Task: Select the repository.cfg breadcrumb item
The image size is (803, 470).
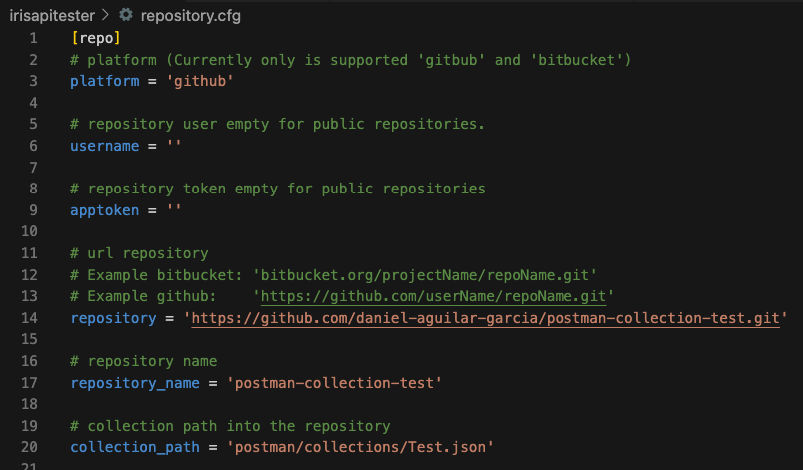Action: click(191, 16)
